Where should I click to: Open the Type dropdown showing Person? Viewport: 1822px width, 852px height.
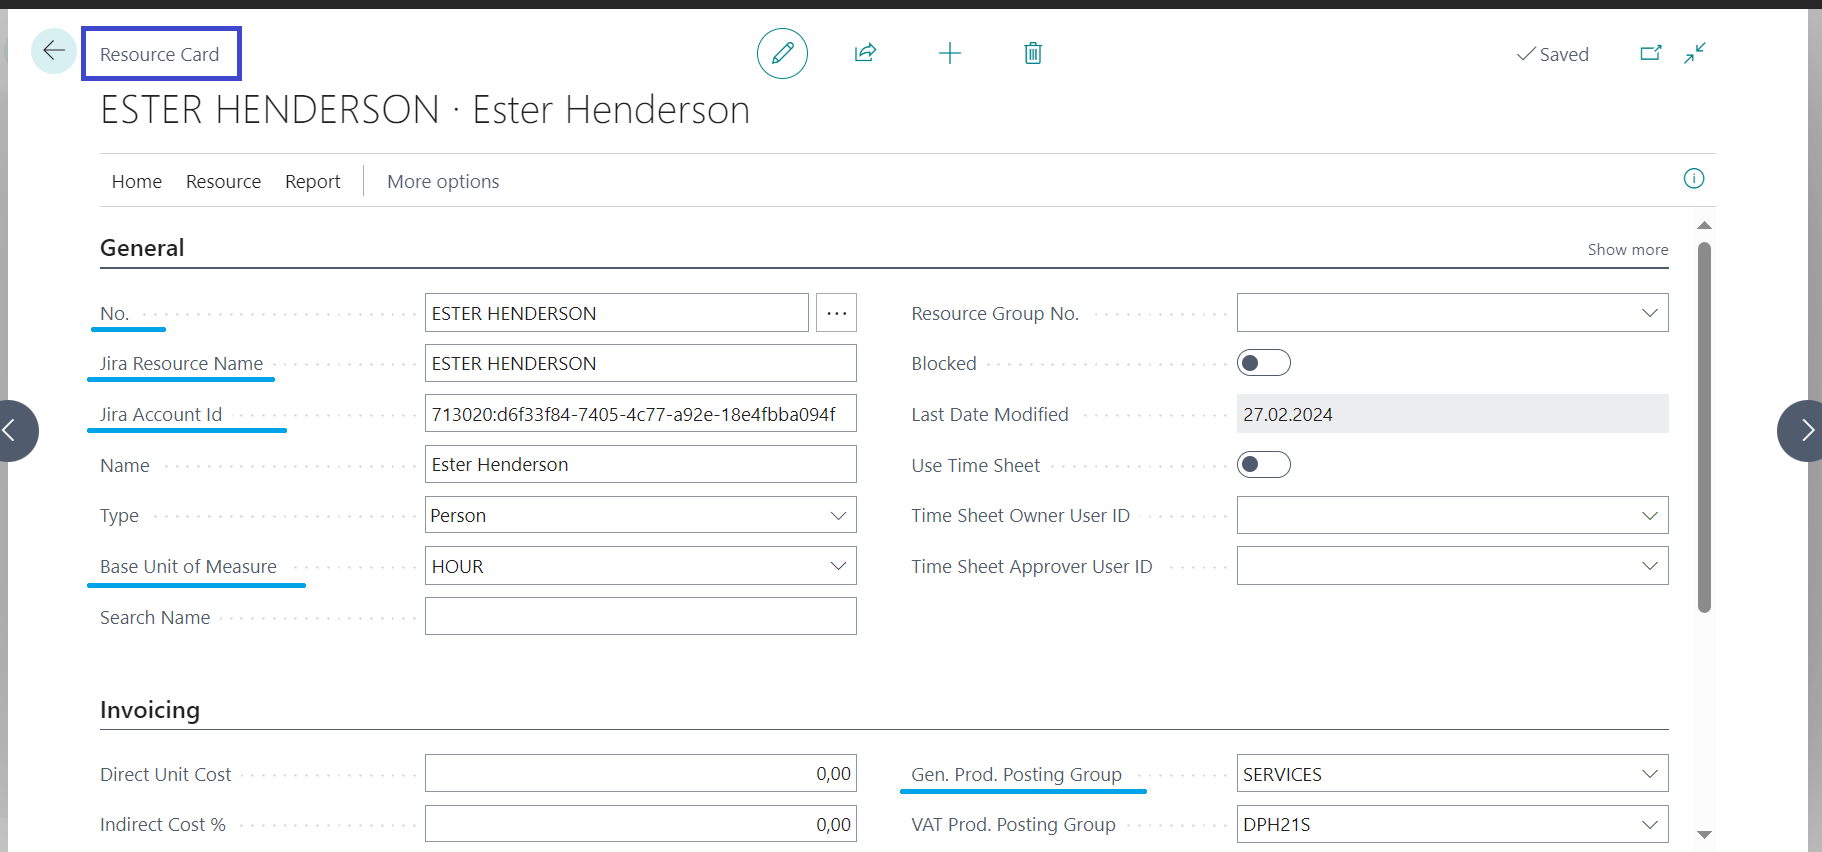[x=837, y=515]
